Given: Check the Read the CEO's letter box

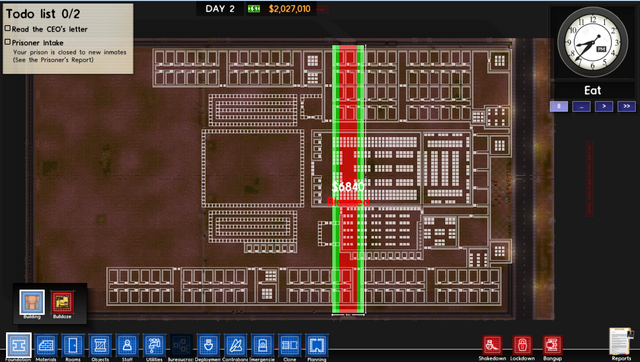Looking at the screenshot, I should click(x=7, y=28).
